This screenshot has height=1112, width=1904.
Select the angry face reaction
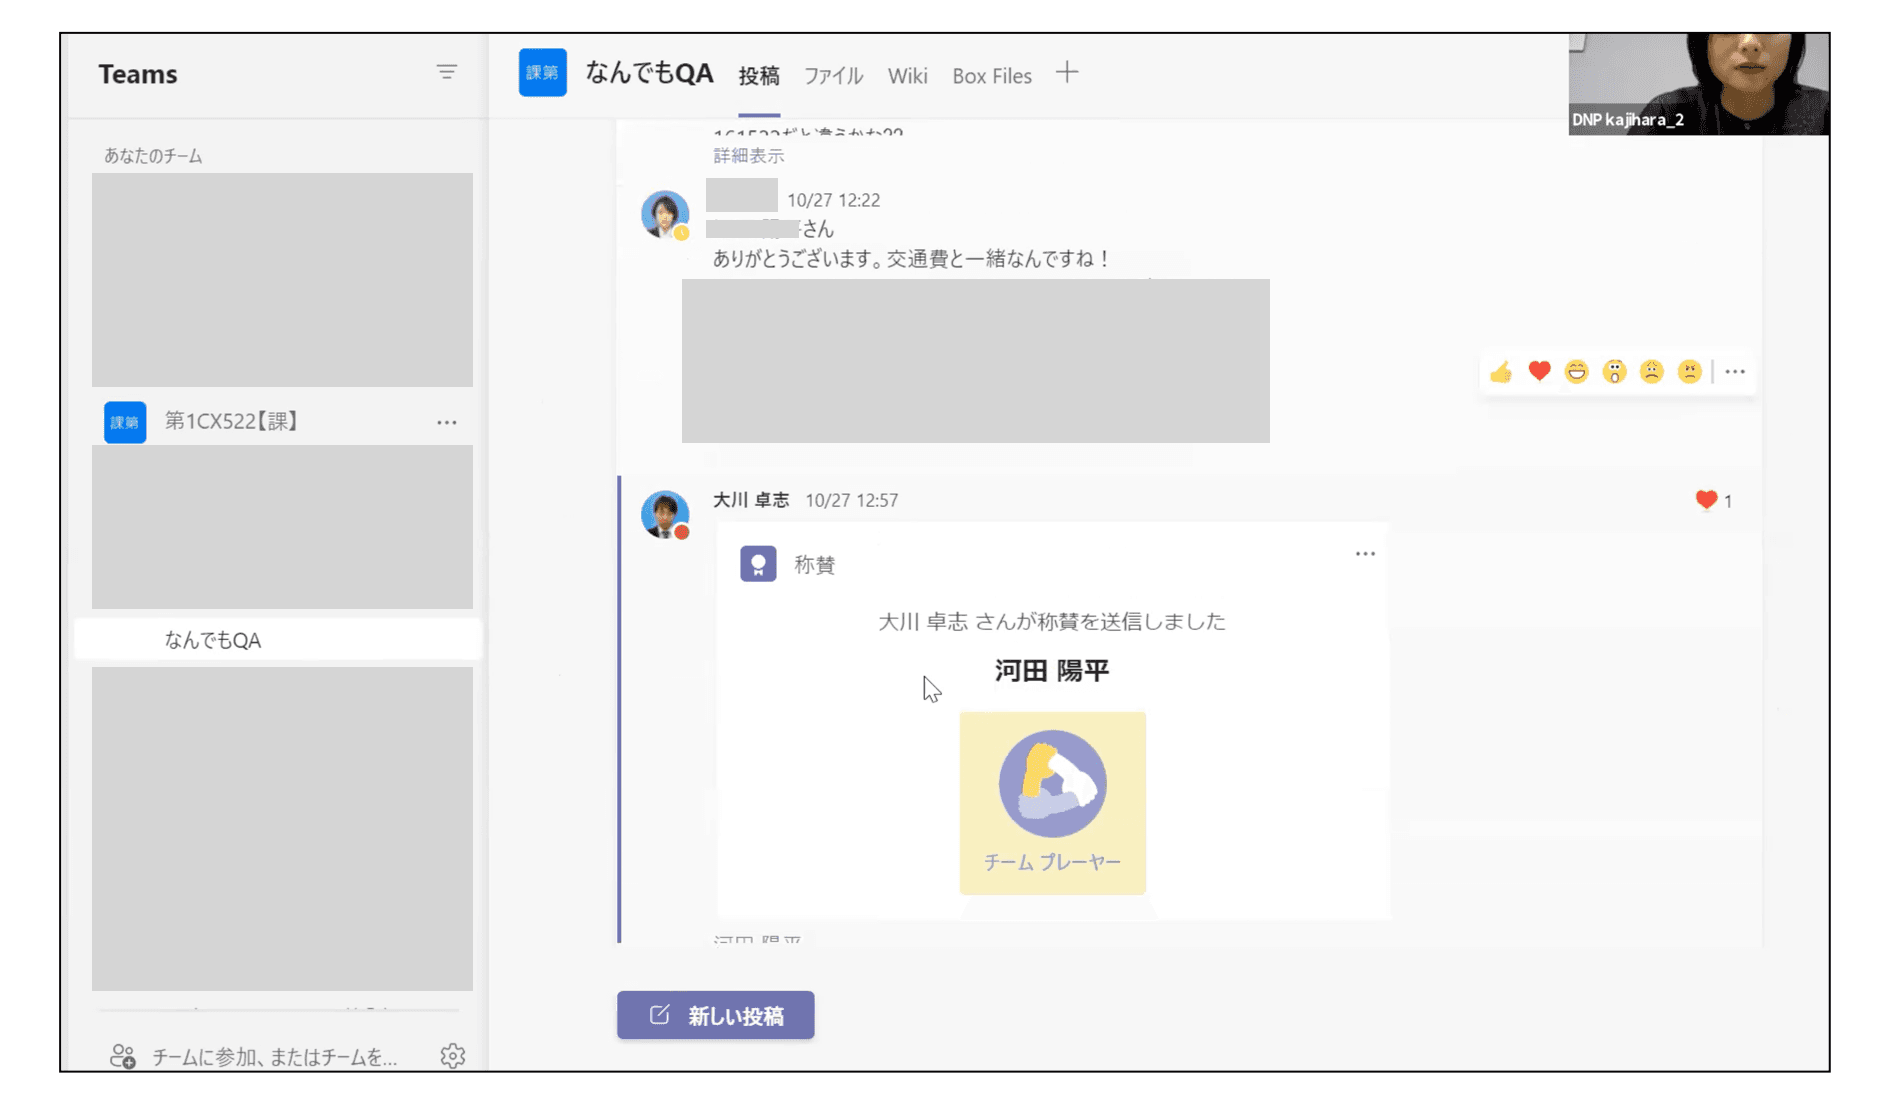click(1689, 372)
